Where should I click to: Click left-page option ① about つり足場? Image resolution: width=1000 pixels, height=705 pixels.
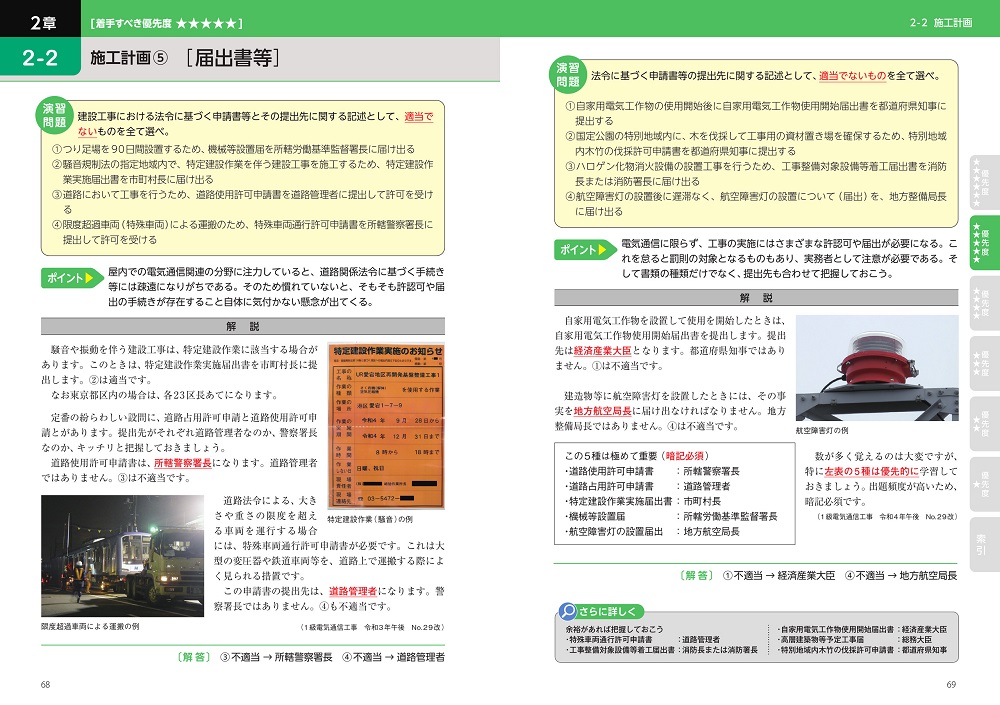pos(233,149)
